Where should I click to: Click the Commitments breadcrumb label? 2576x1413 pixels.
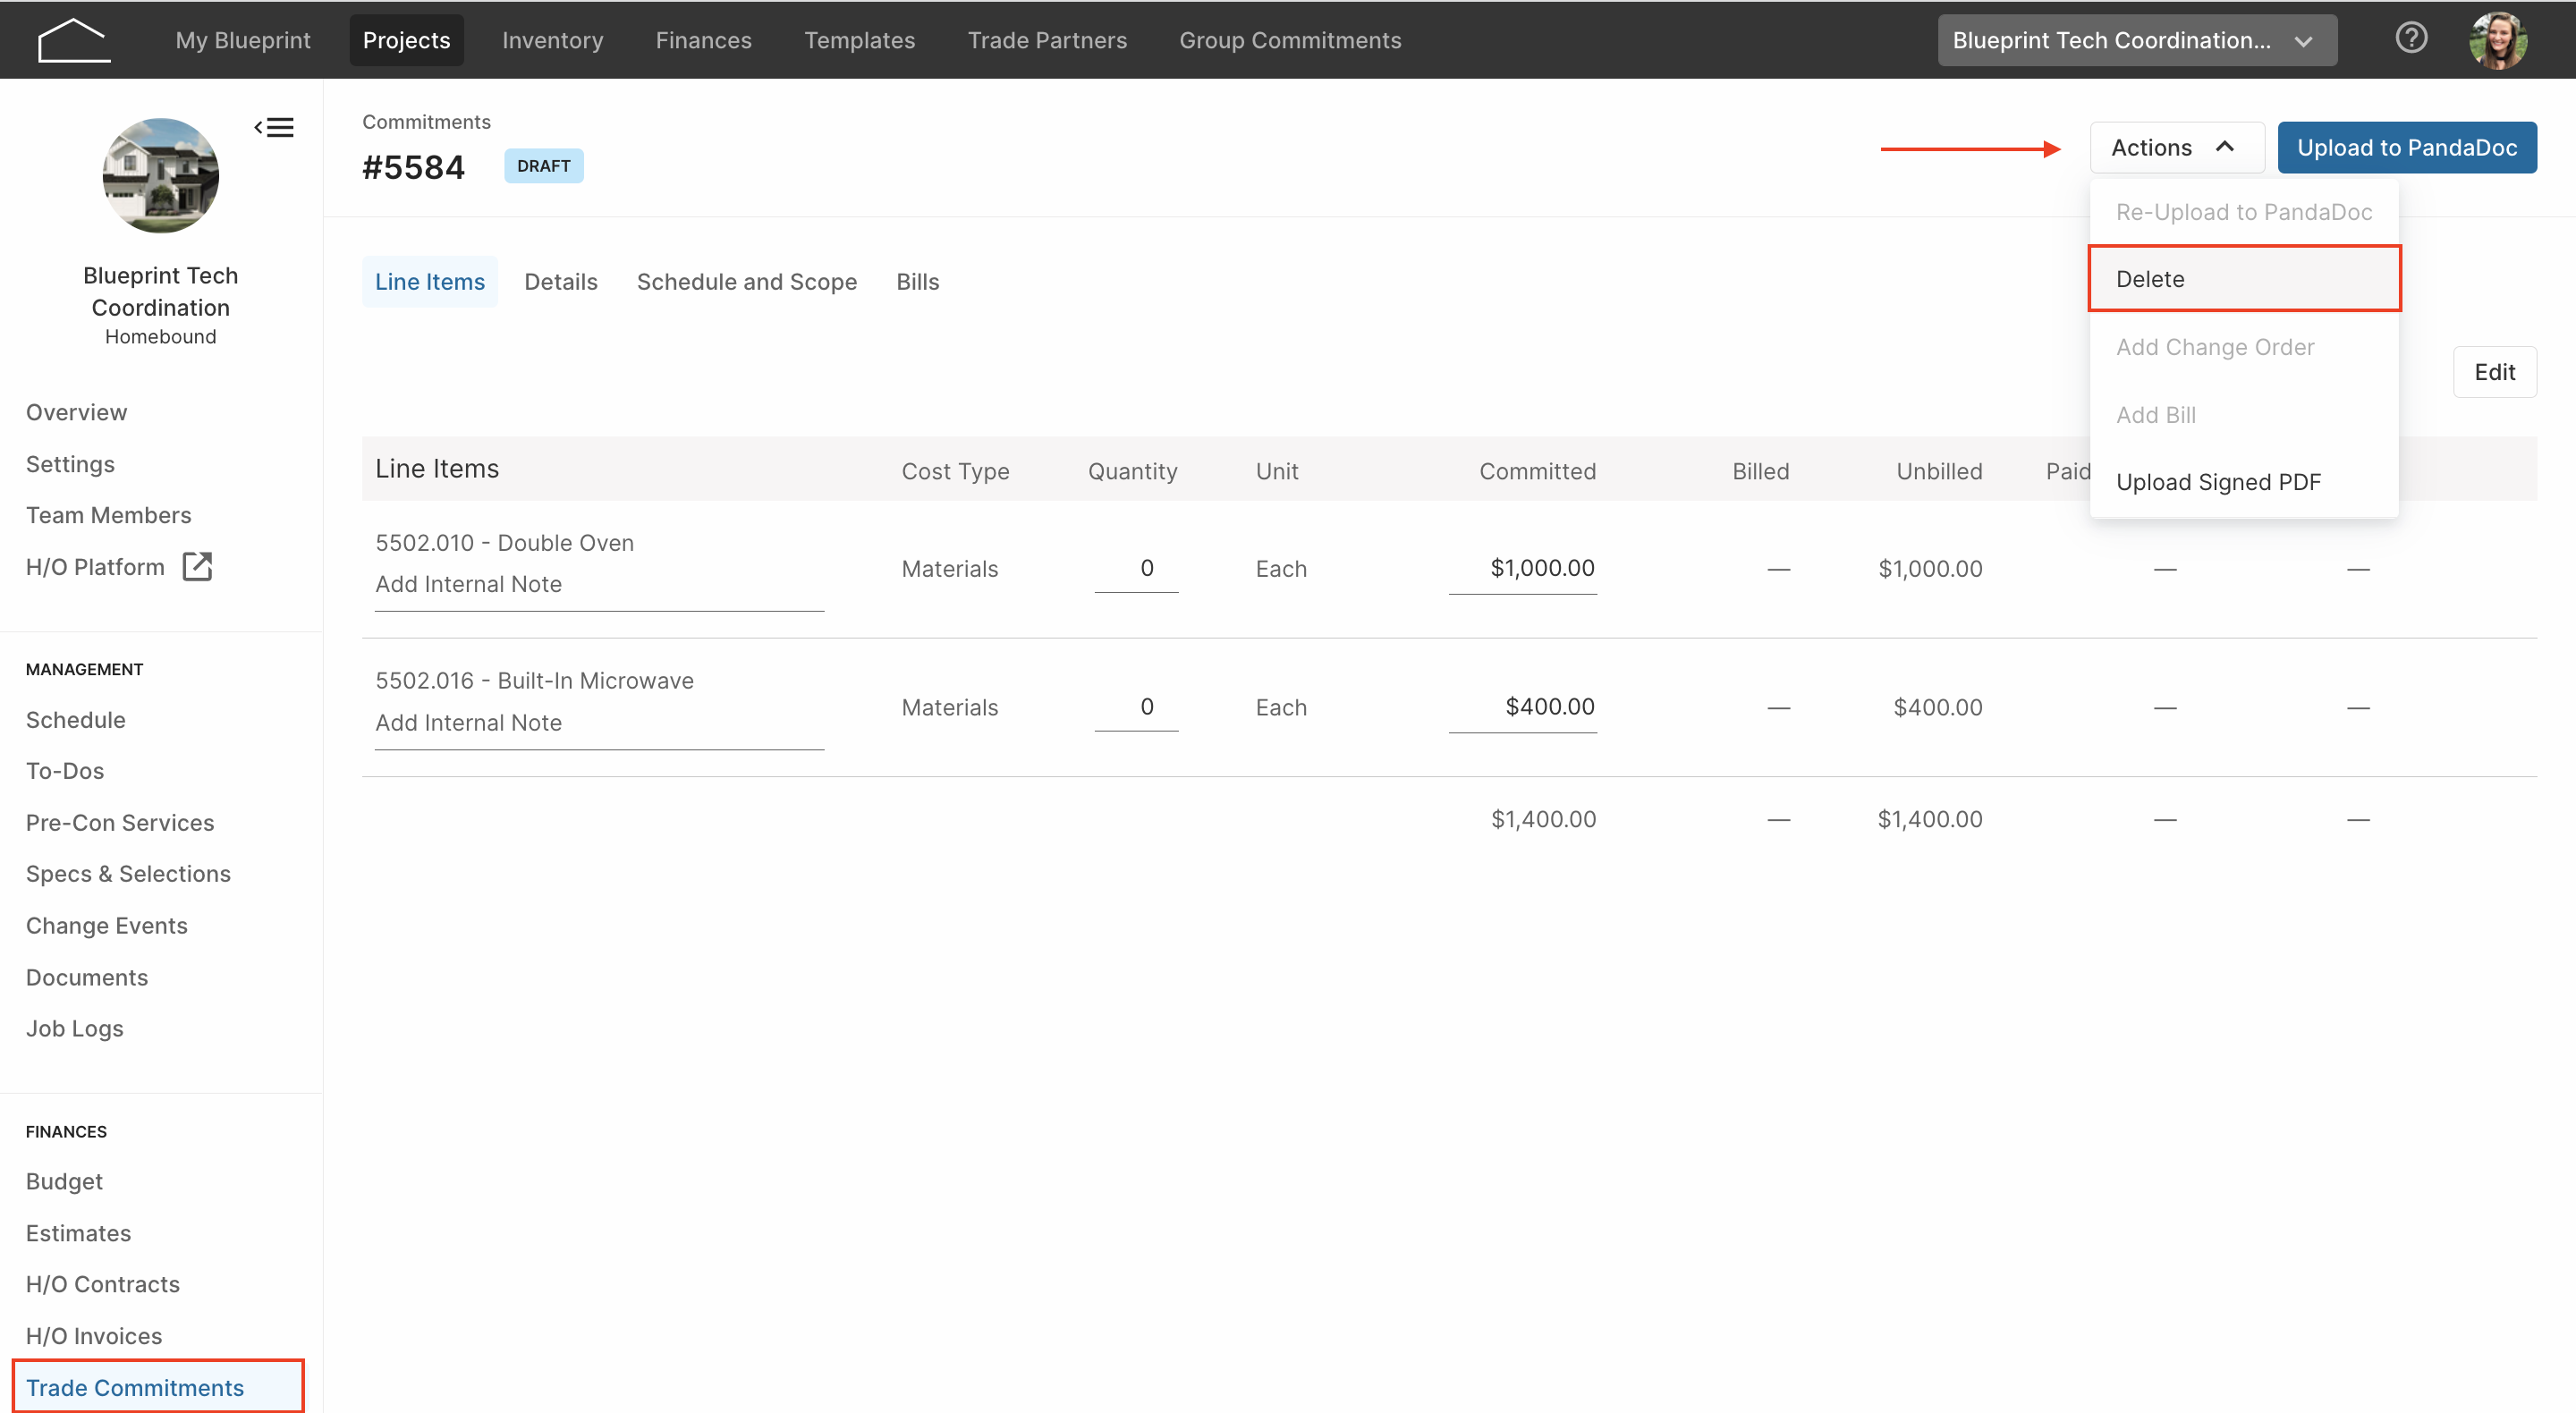coord(426,122)
